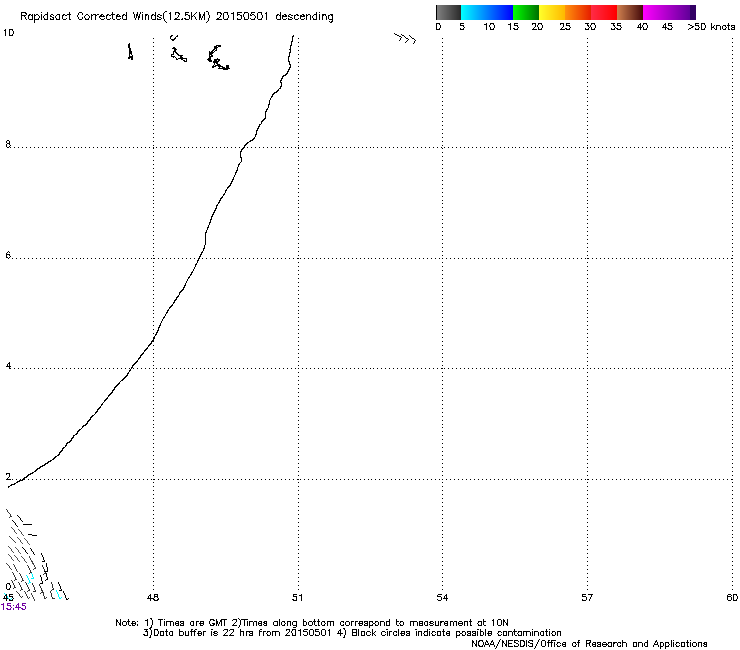Viewport: 740px width, 650px height.
Task: Click the magenta-purple 40-50 knots color band
Action: (x=669, y=12)
